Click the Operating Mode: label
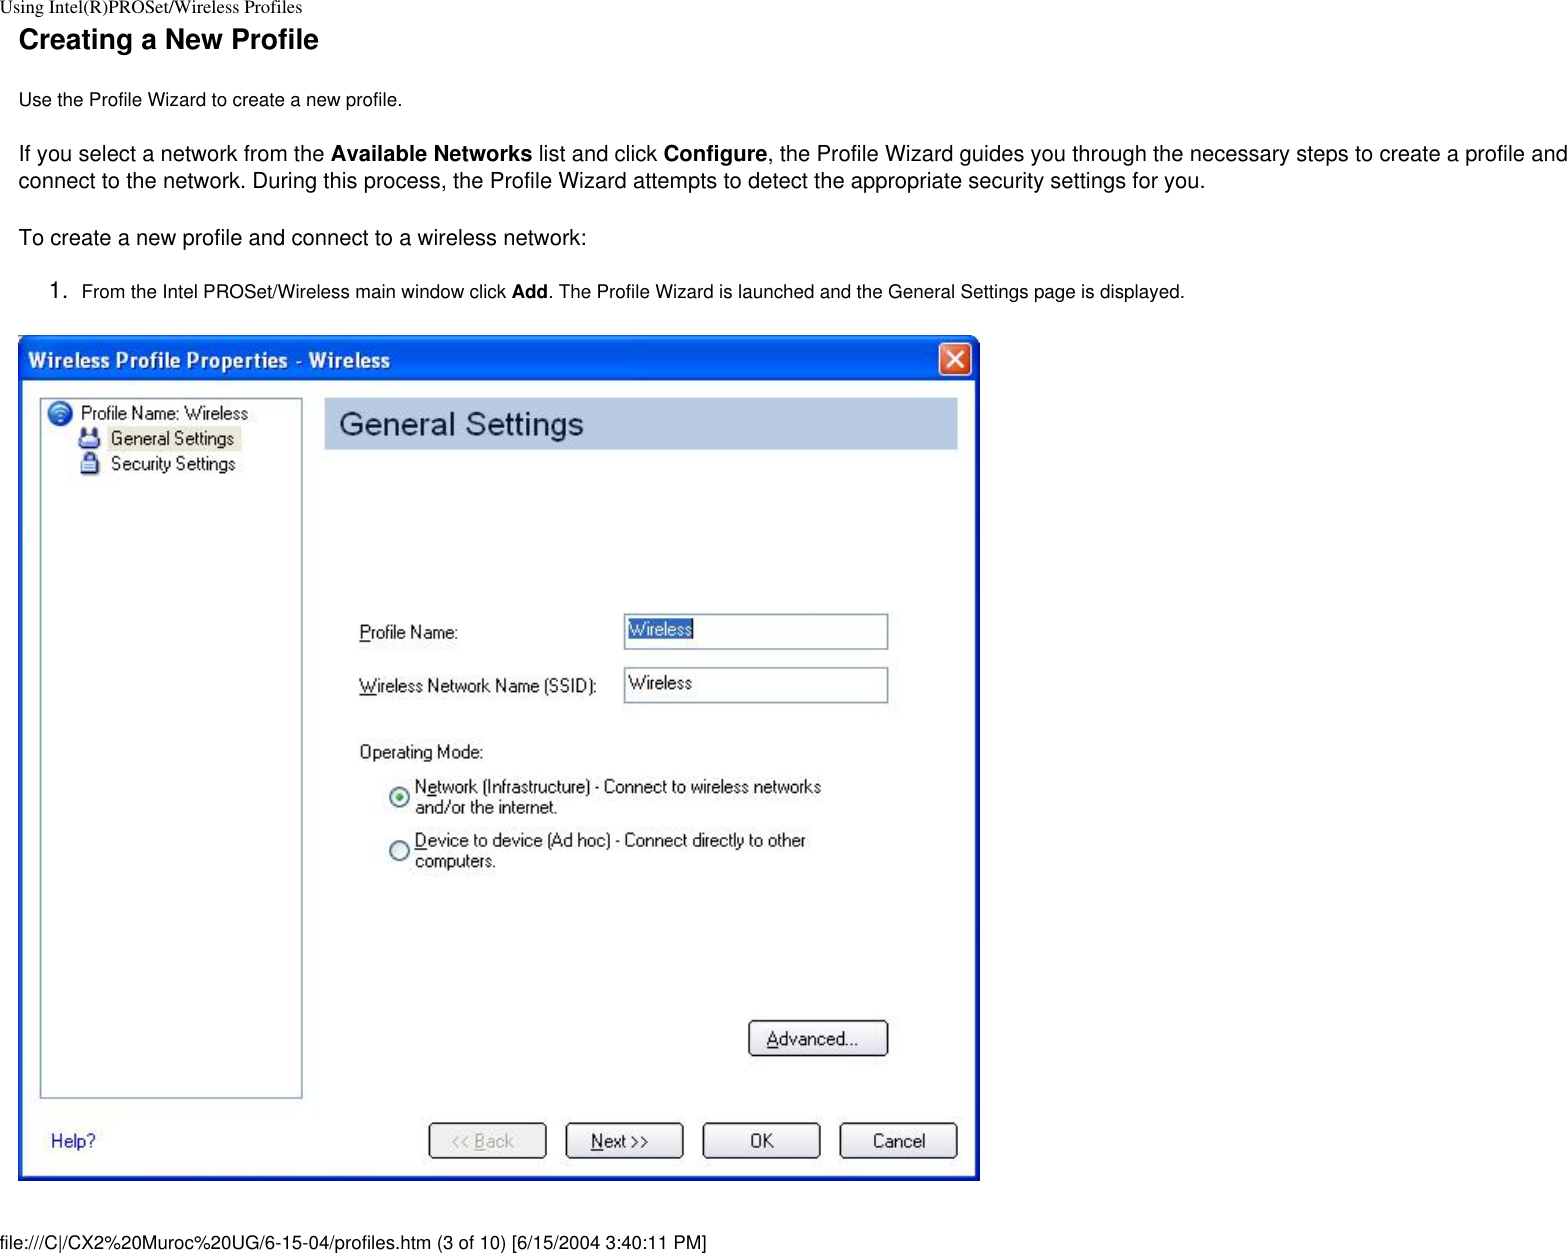Viewport: 1567px width, 1253px height. pyautogui.click(x=421, y=752)
